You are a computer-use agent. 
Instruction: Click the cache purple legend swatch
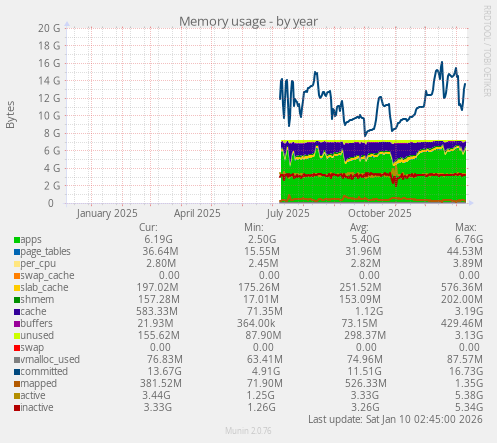pyautogui.click(x=17, y=312)
